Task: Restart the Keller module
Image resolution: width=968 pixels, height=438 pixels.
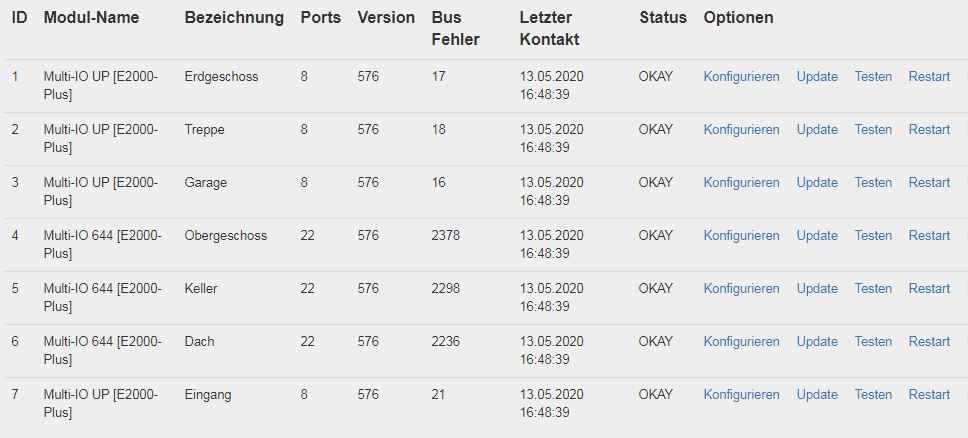Action: pos(929,289)
